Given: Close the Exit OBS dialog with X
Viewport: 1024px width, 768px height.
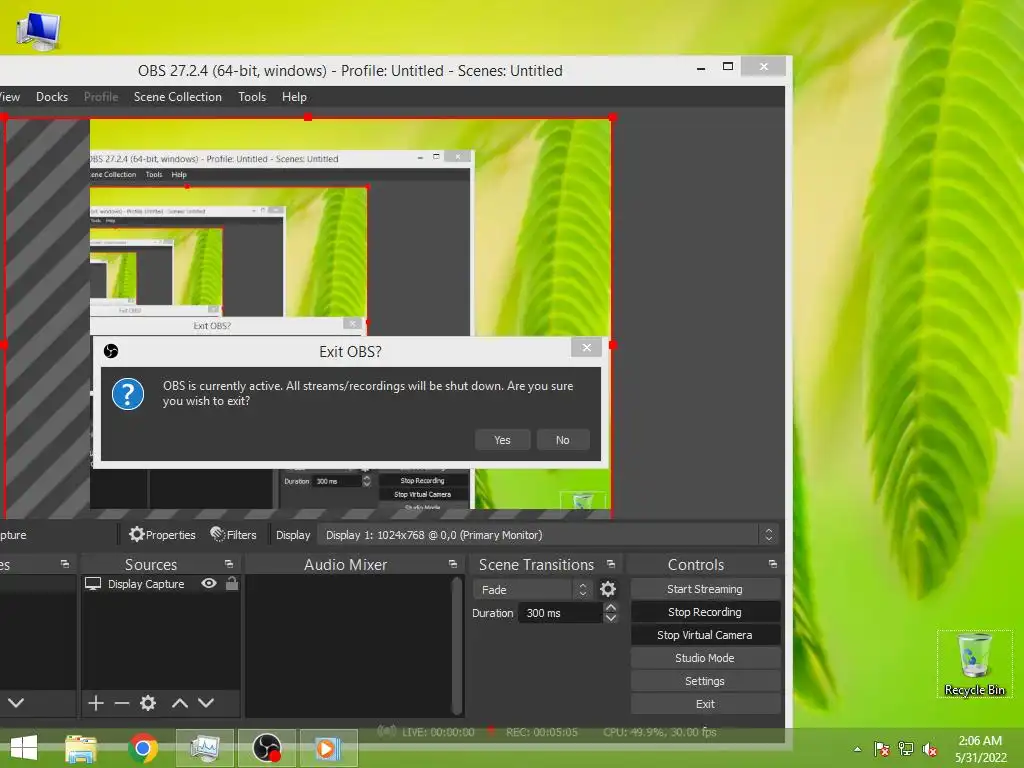Looking at the screenshot, I should coord(586,347).
